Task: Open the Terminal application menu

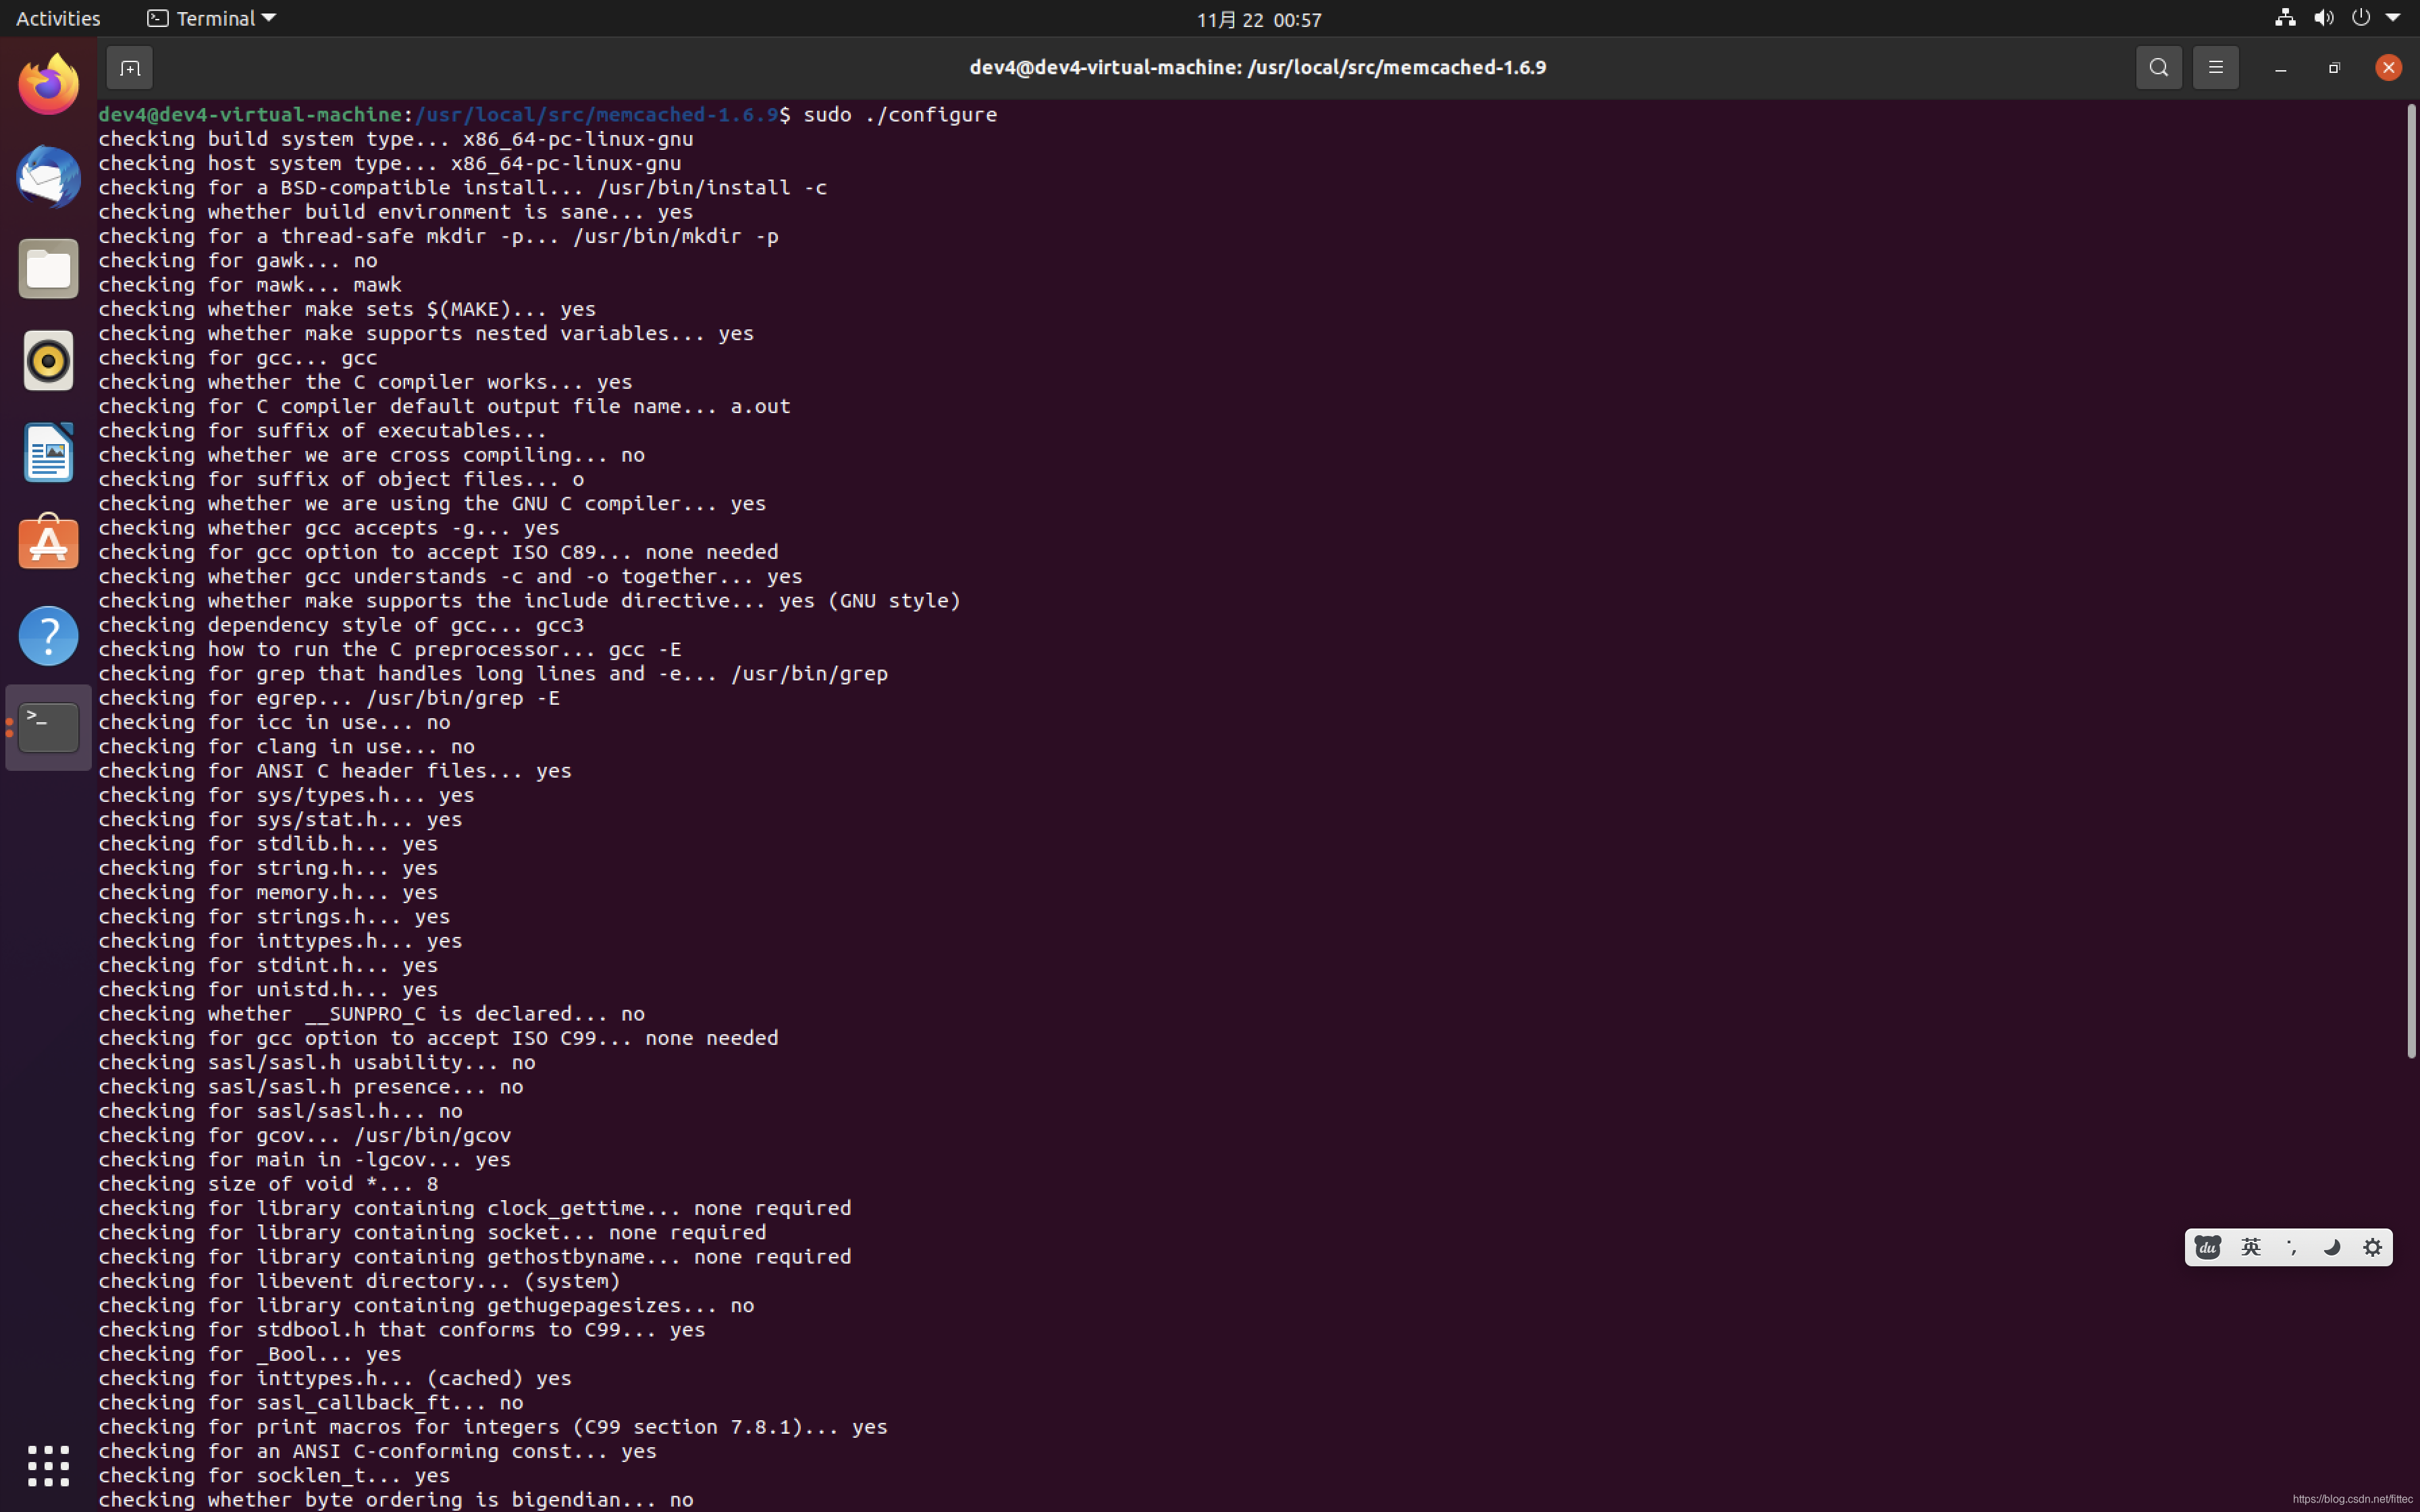Action: point(211,18)
